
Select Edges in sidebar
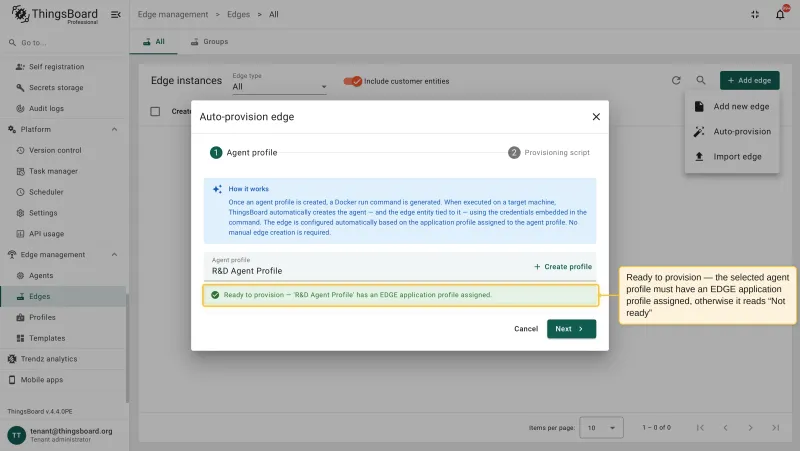(x=64, y=296)
